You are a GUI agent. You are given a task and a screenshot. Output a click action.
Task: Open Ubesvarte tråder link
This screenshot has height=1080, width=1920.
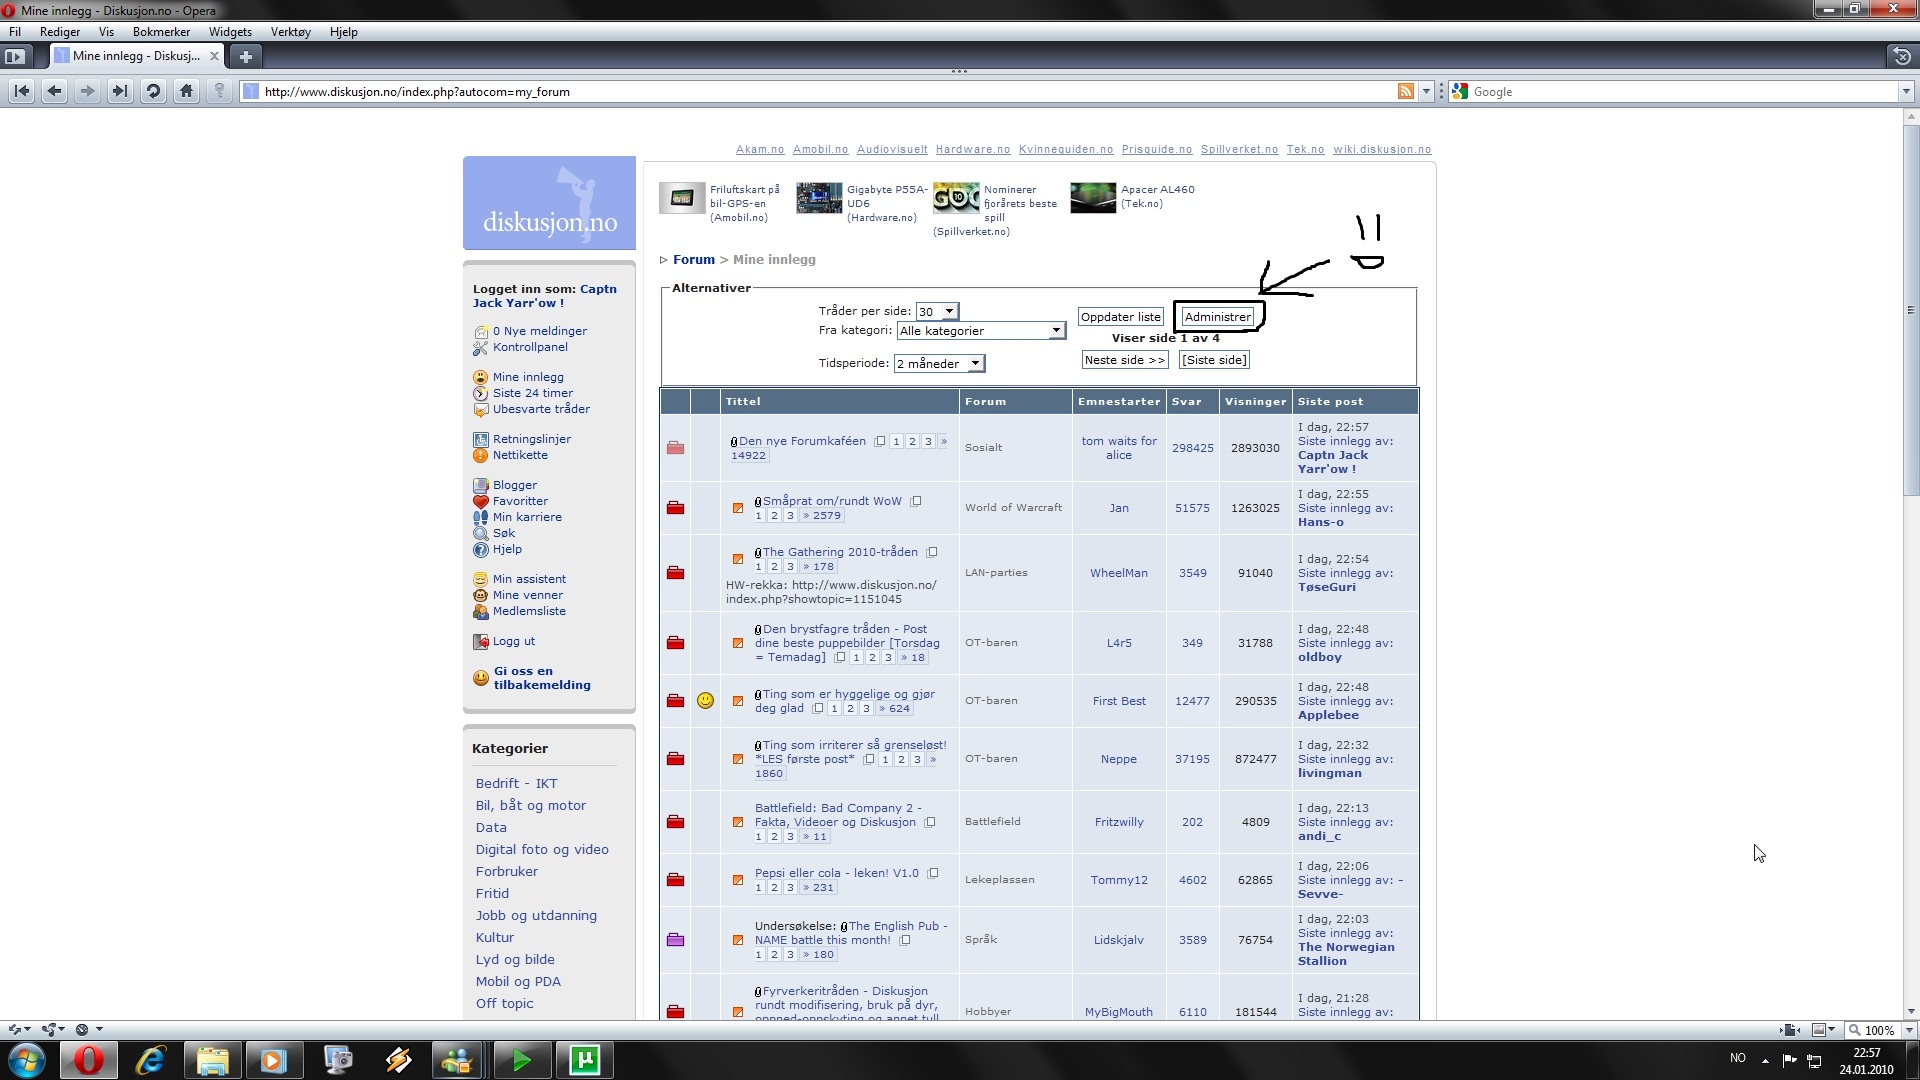coord(541,410)
